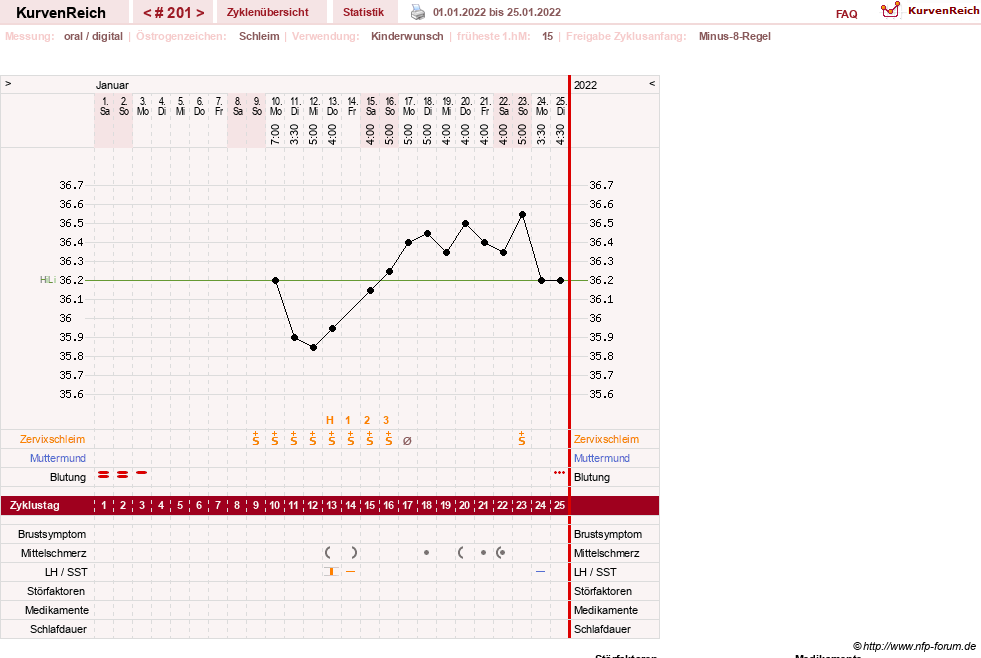This screenshot has height=658, width=981.
Task: Click the temperature point on January 10
Action: pos(275,280)
